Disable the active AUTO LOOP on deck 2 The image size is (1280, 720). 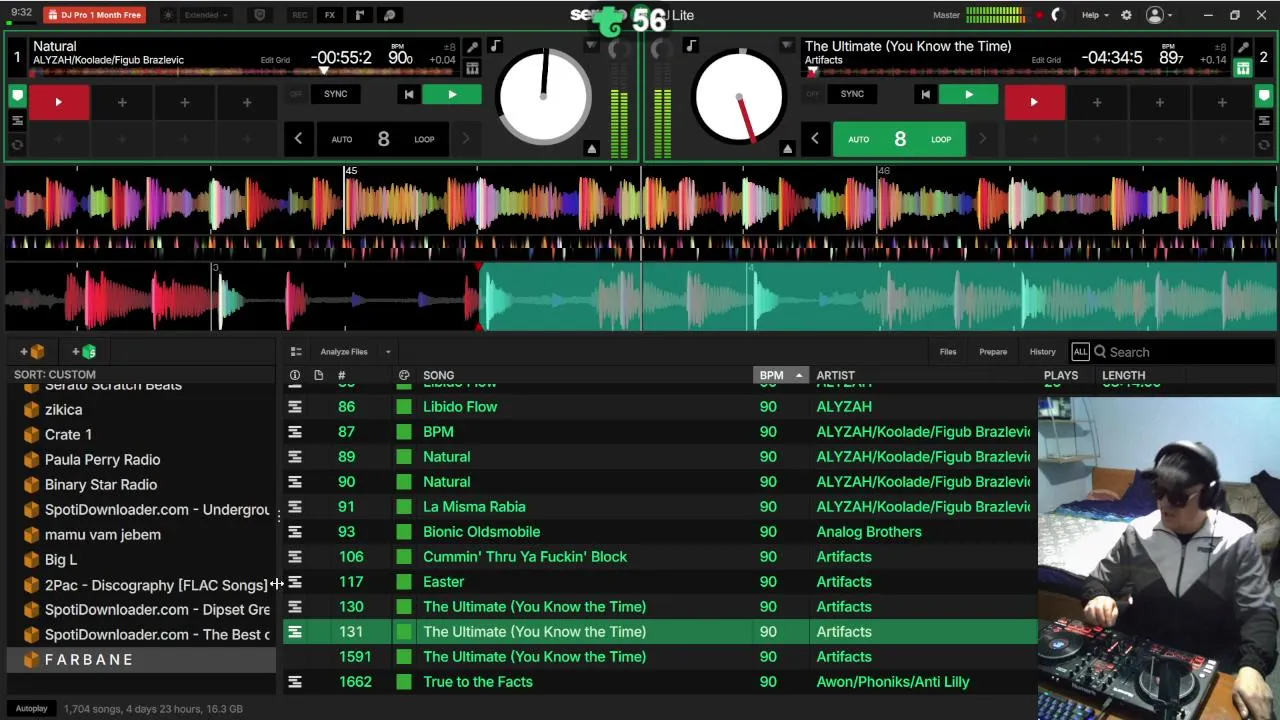pos(900,139)
